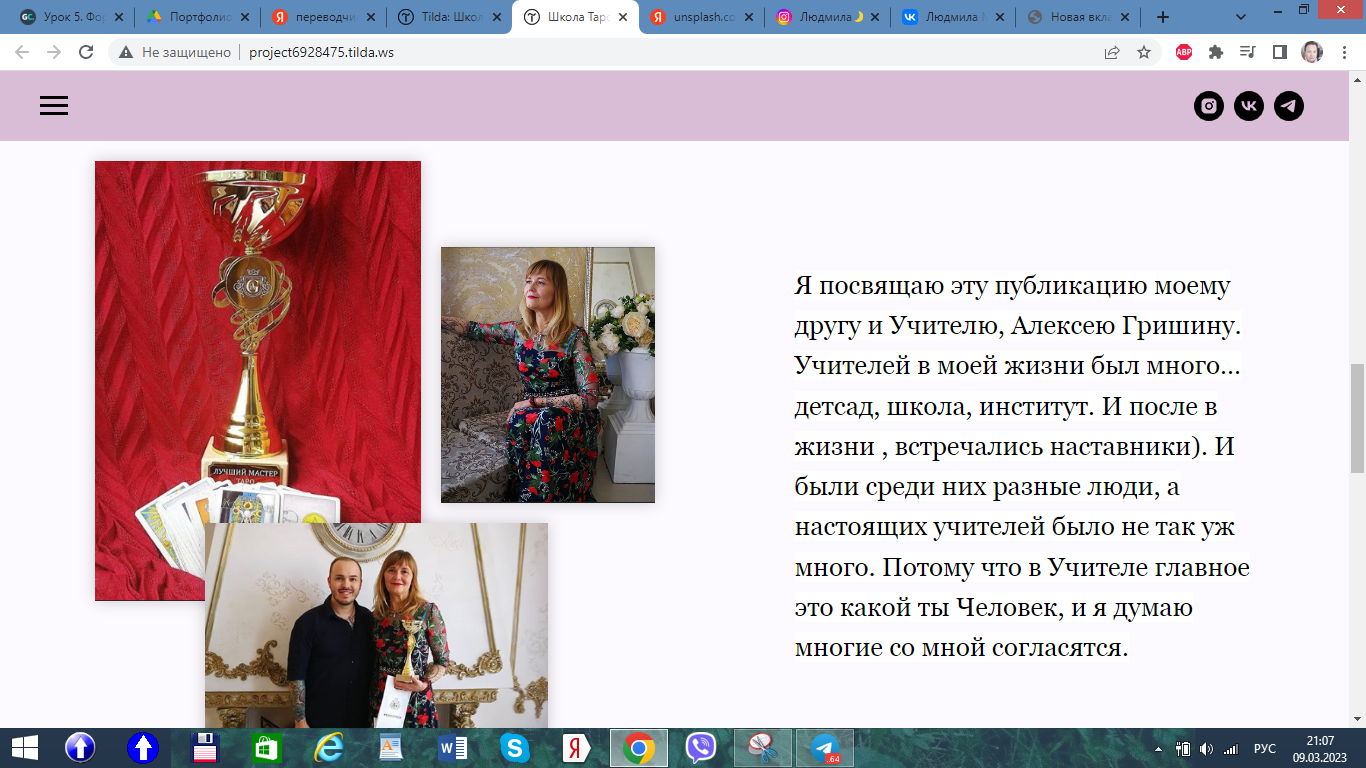Open the Windows Store in taskbar
The image size is (1366, 768).
click(x=267, y=748)
